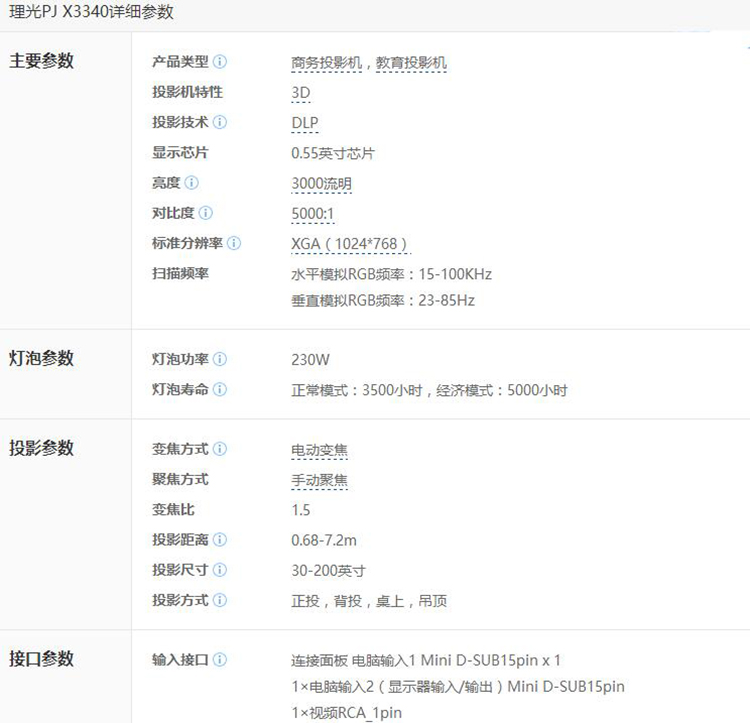This screenshot has width=750, height=723.
Task: Click the 3D feature link
Action: (x=300, y=93)
